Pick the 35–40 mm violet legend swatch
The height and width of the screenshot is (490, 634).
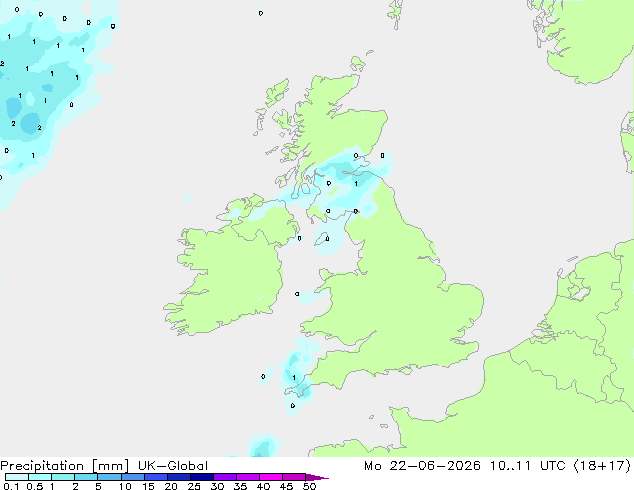click(247, 477)
